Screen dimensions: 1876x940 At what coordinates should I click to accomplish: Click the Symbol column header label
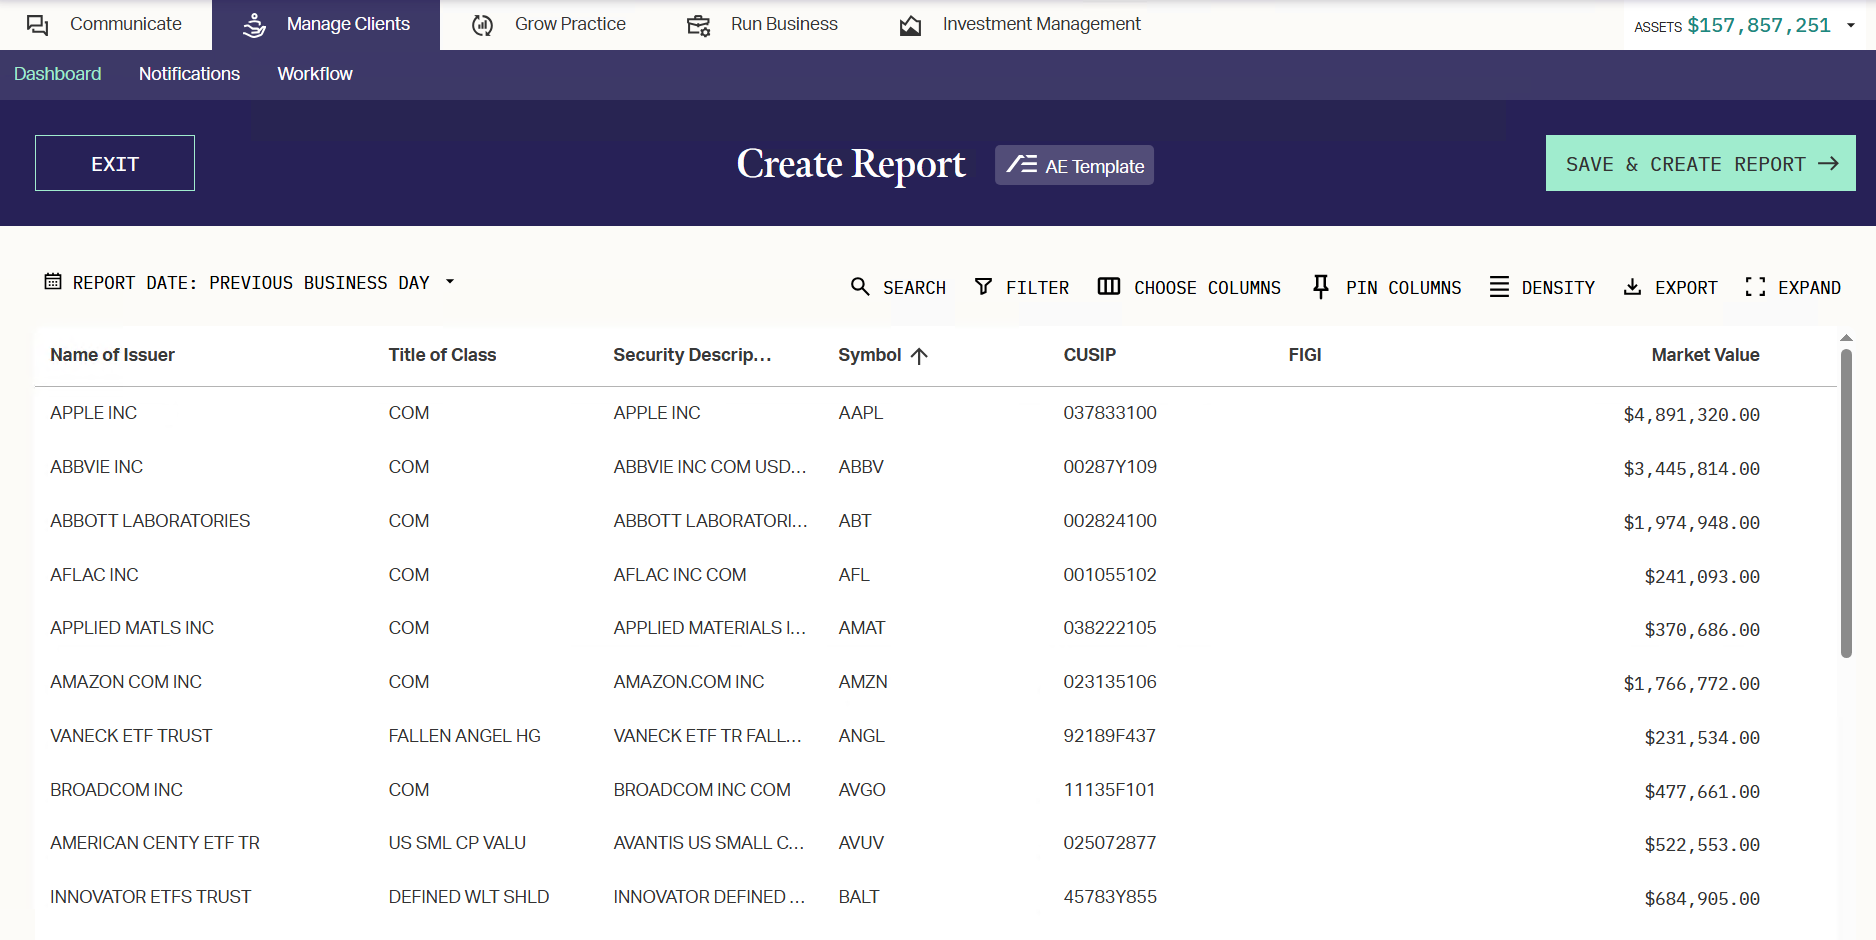[x=870, y=355]
